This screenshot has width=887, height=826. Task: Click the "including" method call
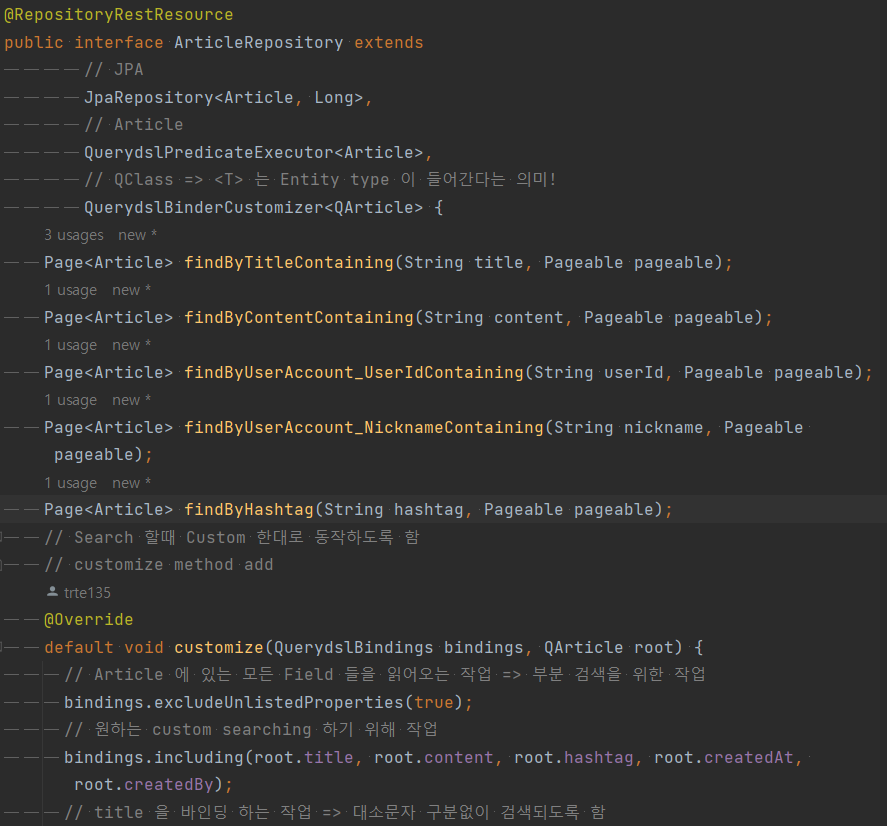point(199,757)
